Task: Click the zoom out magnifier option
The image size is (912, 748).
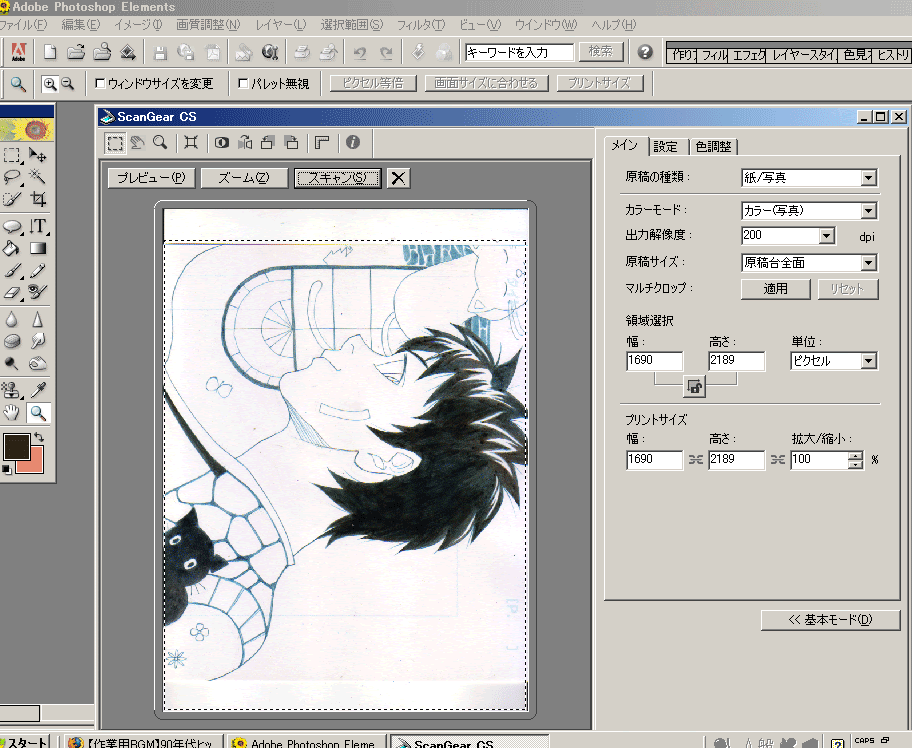Action: (x=68, y=84)
